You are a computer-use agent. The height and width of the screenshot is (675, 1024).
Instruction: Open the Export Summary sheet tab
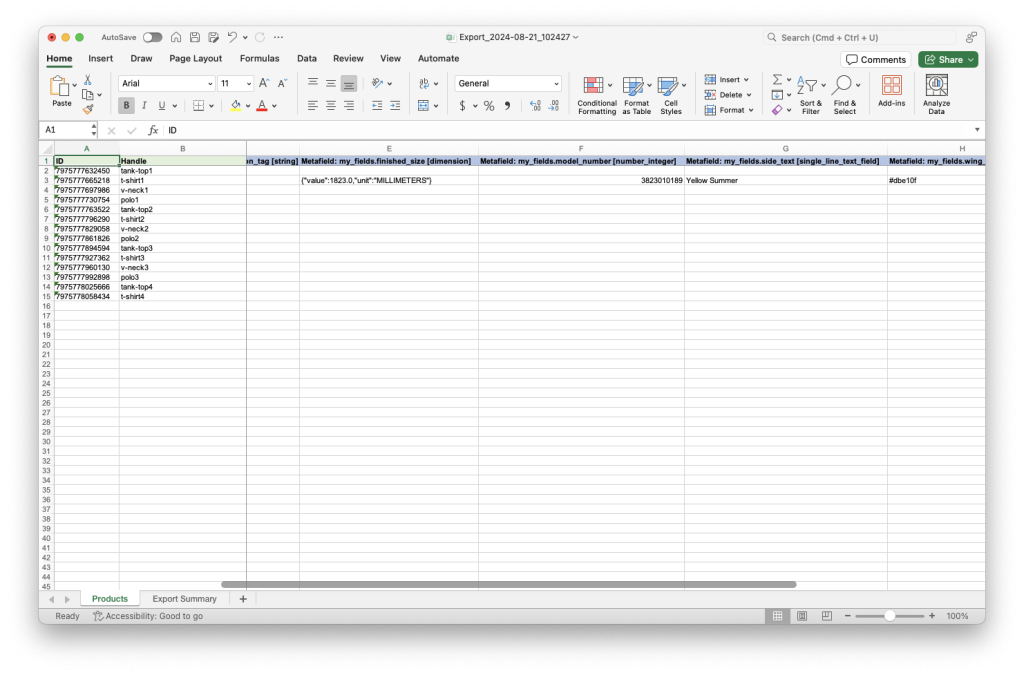click(184, 598)
